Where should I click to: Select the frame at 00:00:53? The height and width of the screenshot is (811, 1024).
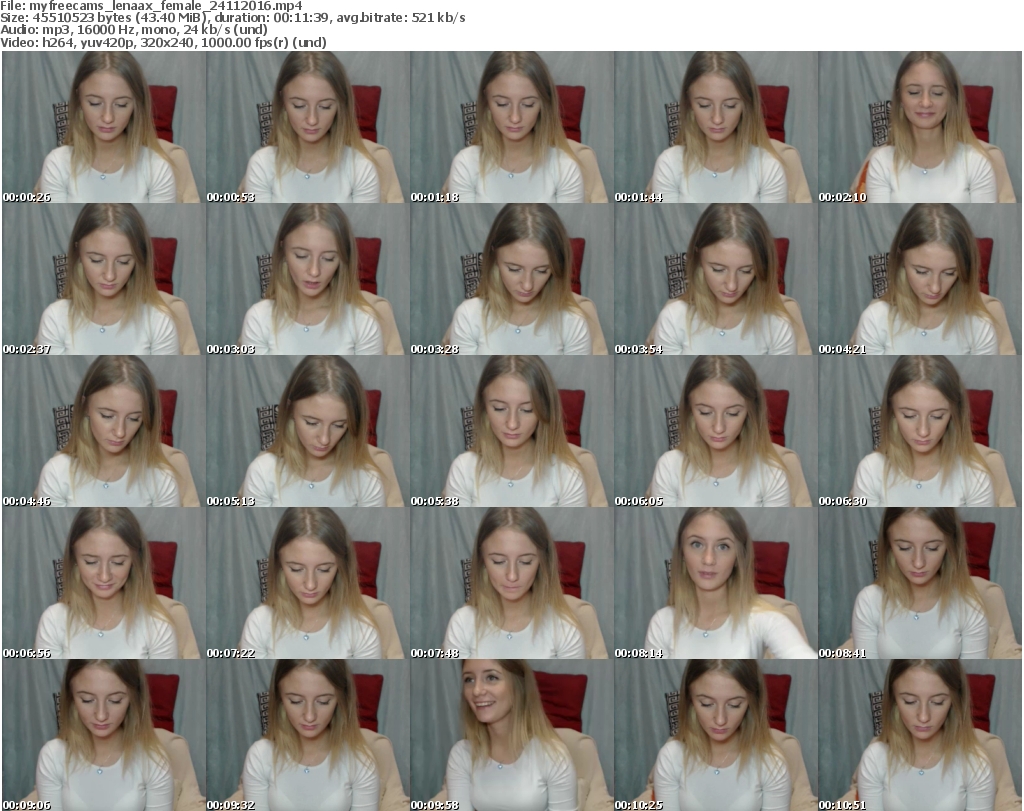[308, 127]
